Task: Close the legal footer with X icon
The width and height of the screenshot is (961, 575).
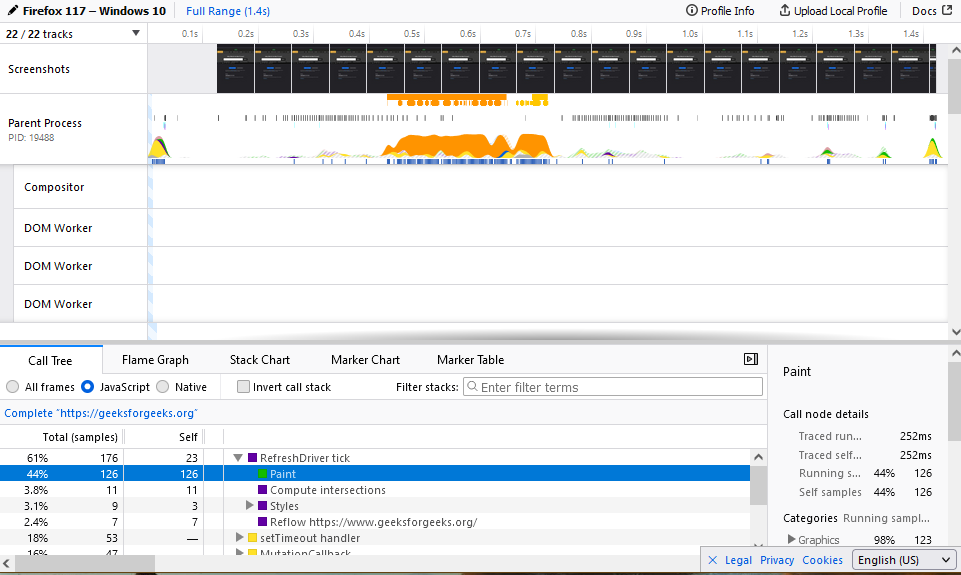Action: (x=712, y=560)
